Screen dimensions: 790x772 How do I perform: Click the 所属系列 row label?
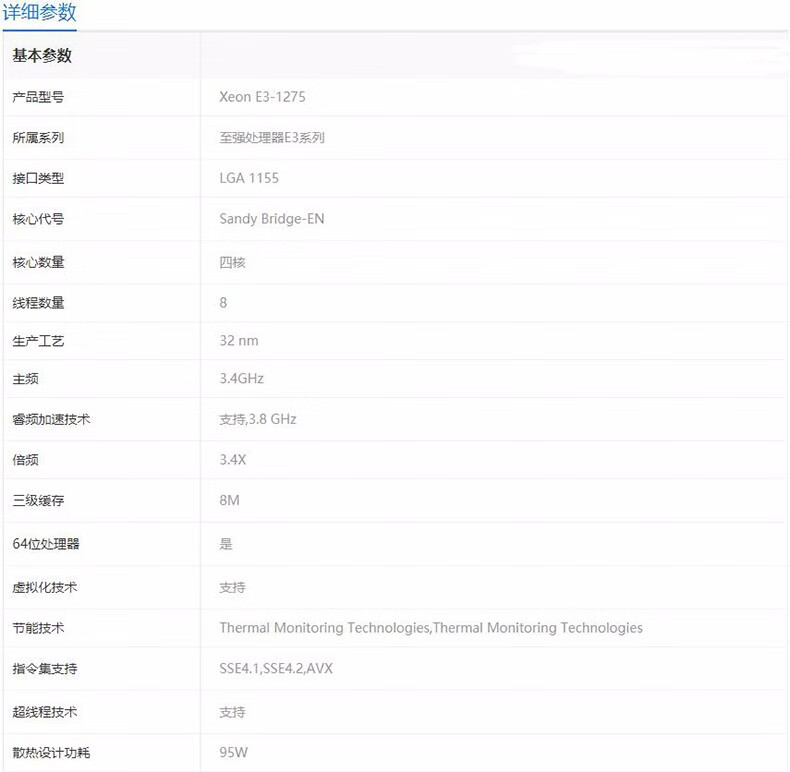38,138
